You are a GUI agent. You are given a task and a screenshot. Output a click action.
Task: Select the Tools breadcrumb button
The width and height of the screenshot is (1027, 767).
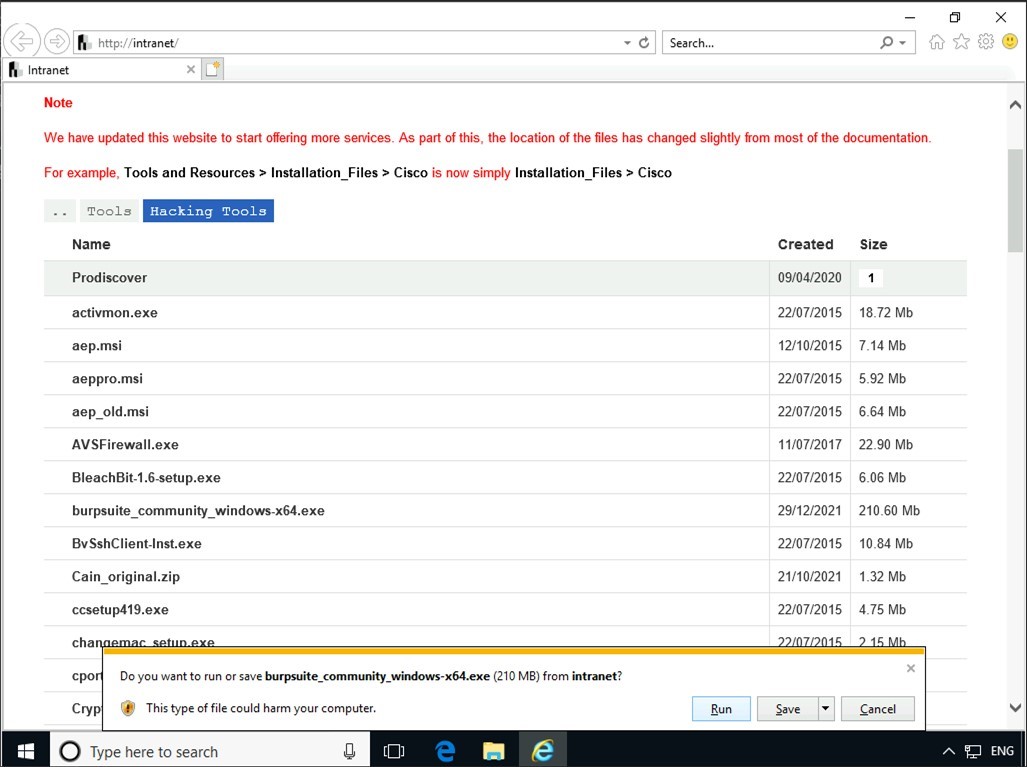point(108,210)
